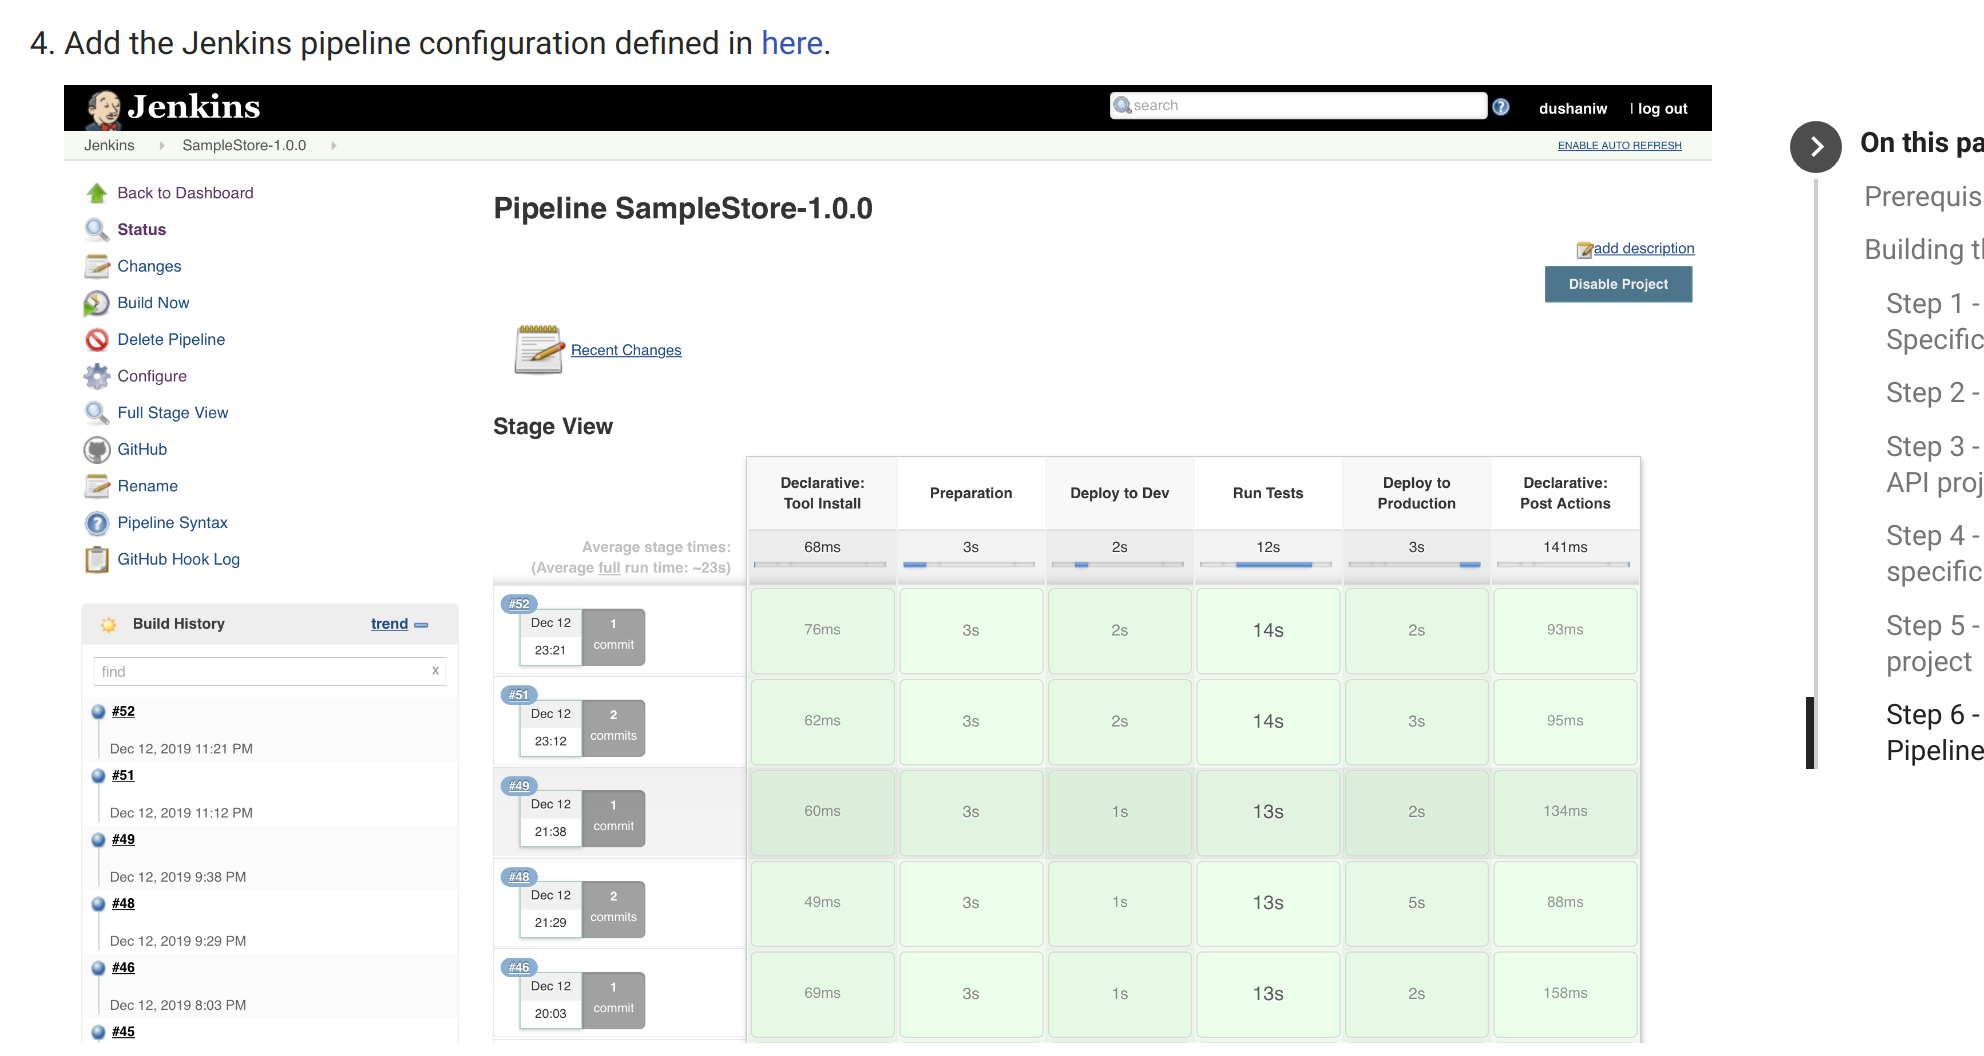This screenshot has width=1984, height=1056.
Task: Click the Jenkins butler logo icon
Action: click(103, 109)
